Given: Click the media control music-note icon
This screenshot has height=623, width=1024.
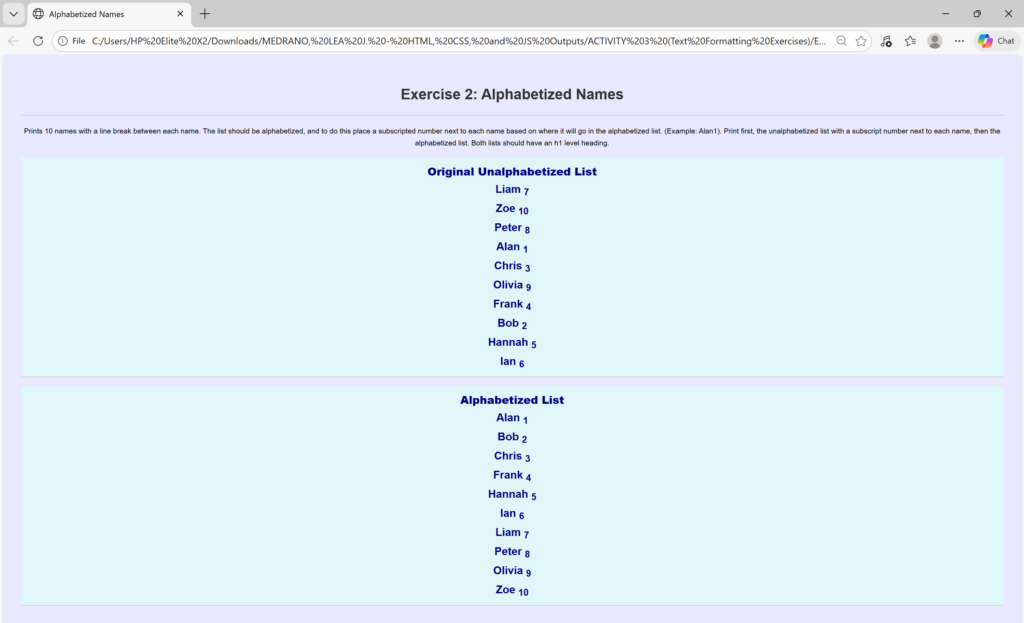Looking at the screenshot, I should (x=886, y=41).
